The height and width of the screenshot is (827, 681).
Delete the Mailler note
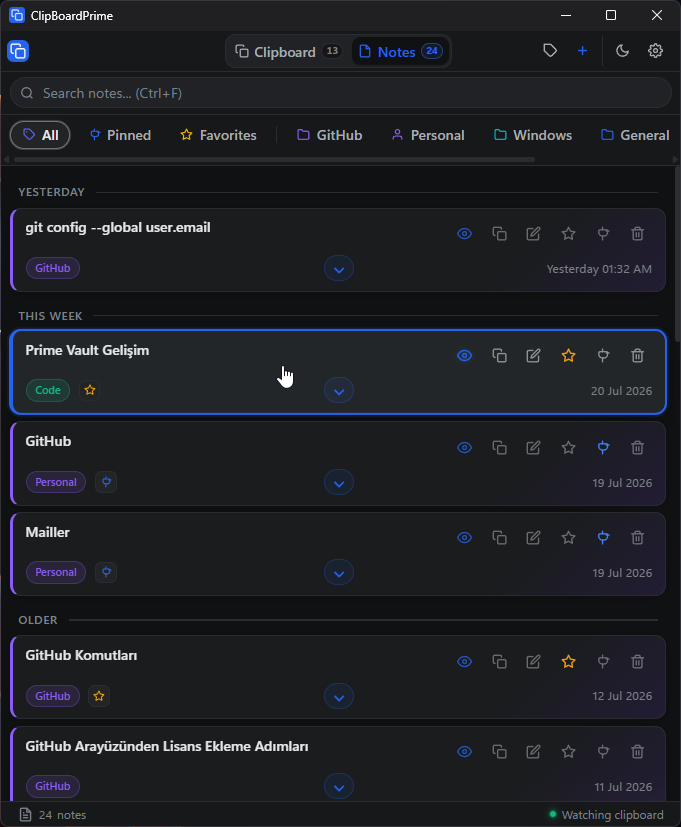(637, 537)
